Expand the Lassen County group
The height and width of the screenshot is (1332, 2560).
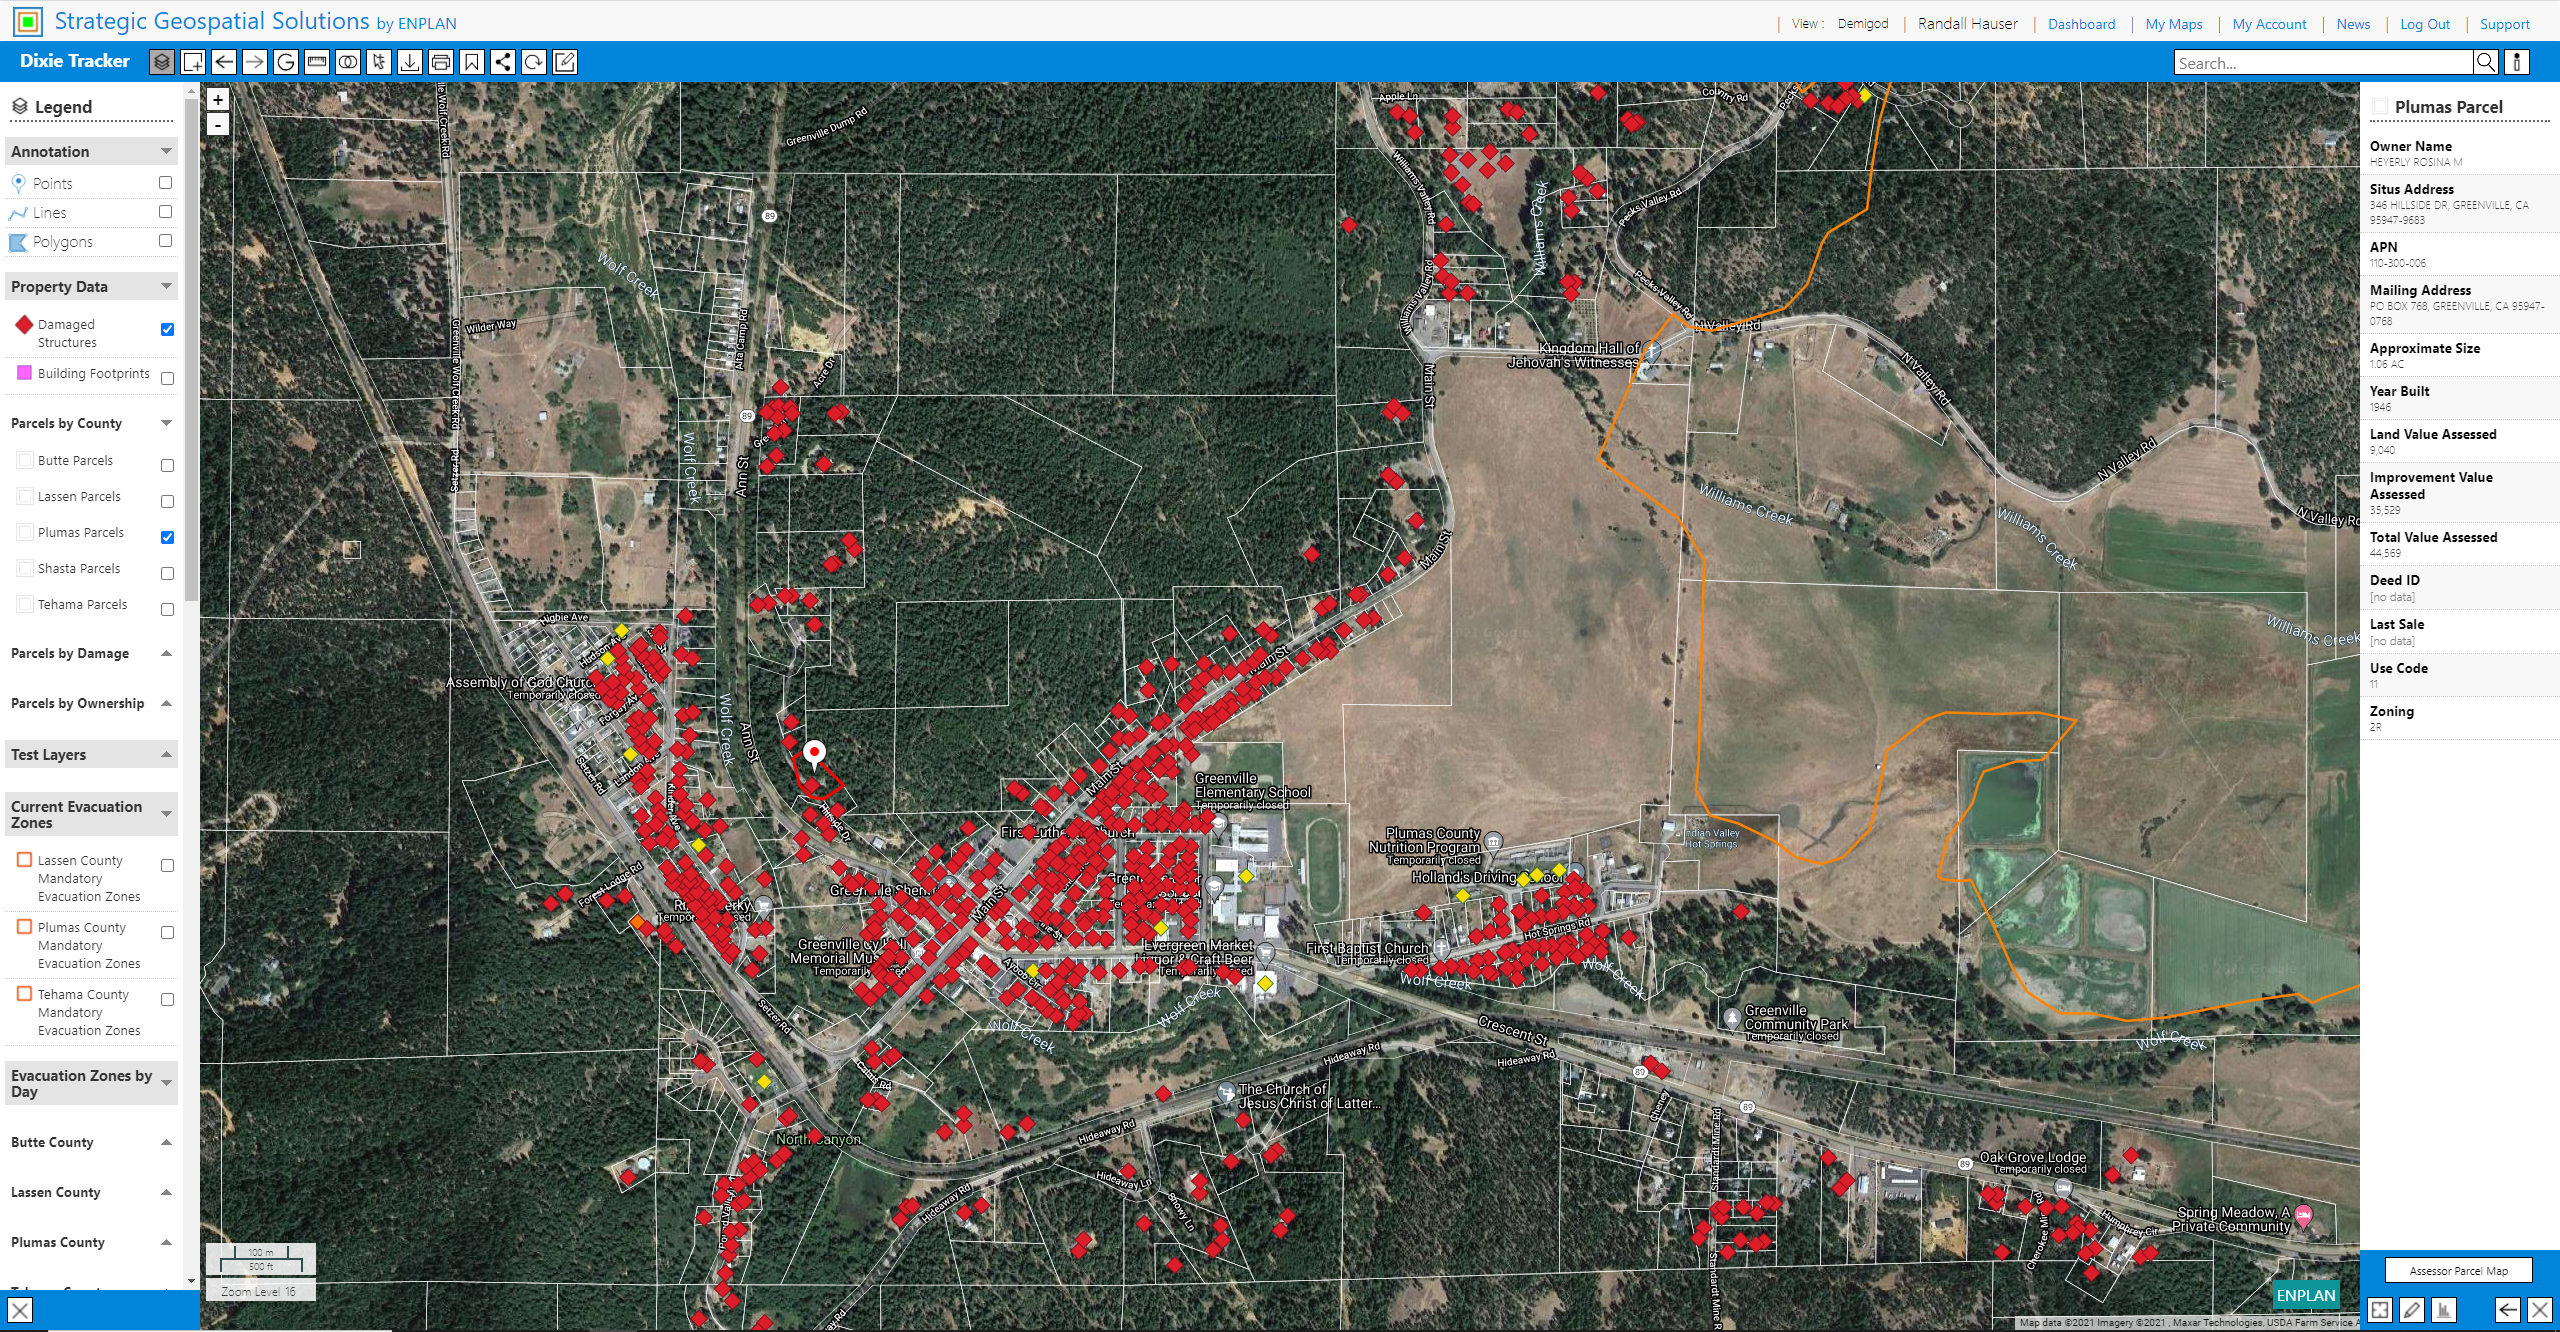(x=166, y=1192)
